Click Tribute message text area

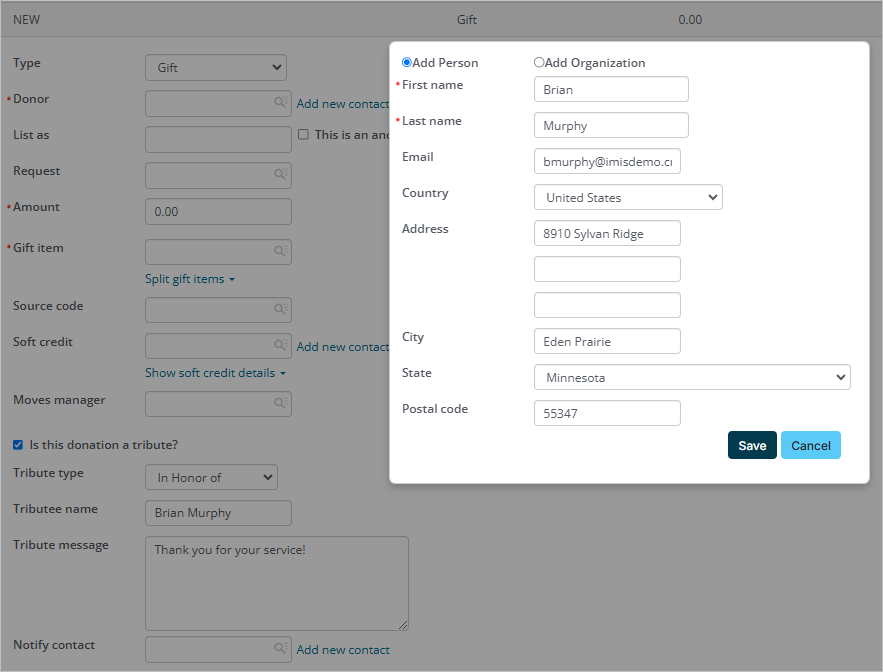tap(277, 584)
